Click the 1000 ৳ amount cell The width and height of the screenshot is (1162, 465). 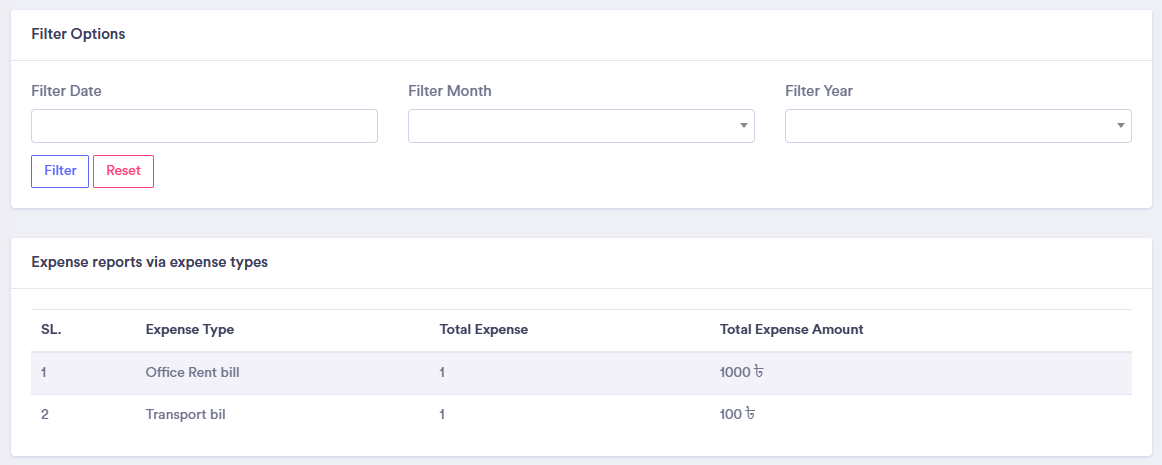click(742, 373)
